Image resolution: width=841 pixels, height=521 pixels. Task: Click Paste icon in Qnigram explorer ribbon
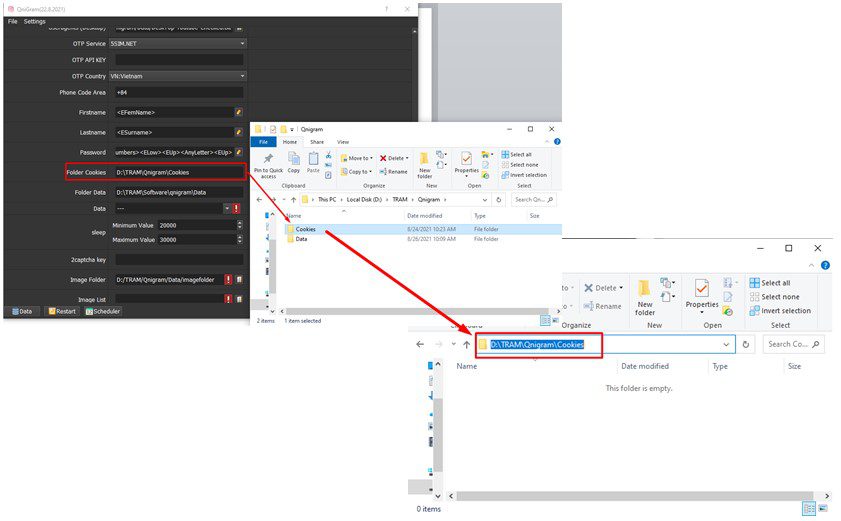point(313,163)
